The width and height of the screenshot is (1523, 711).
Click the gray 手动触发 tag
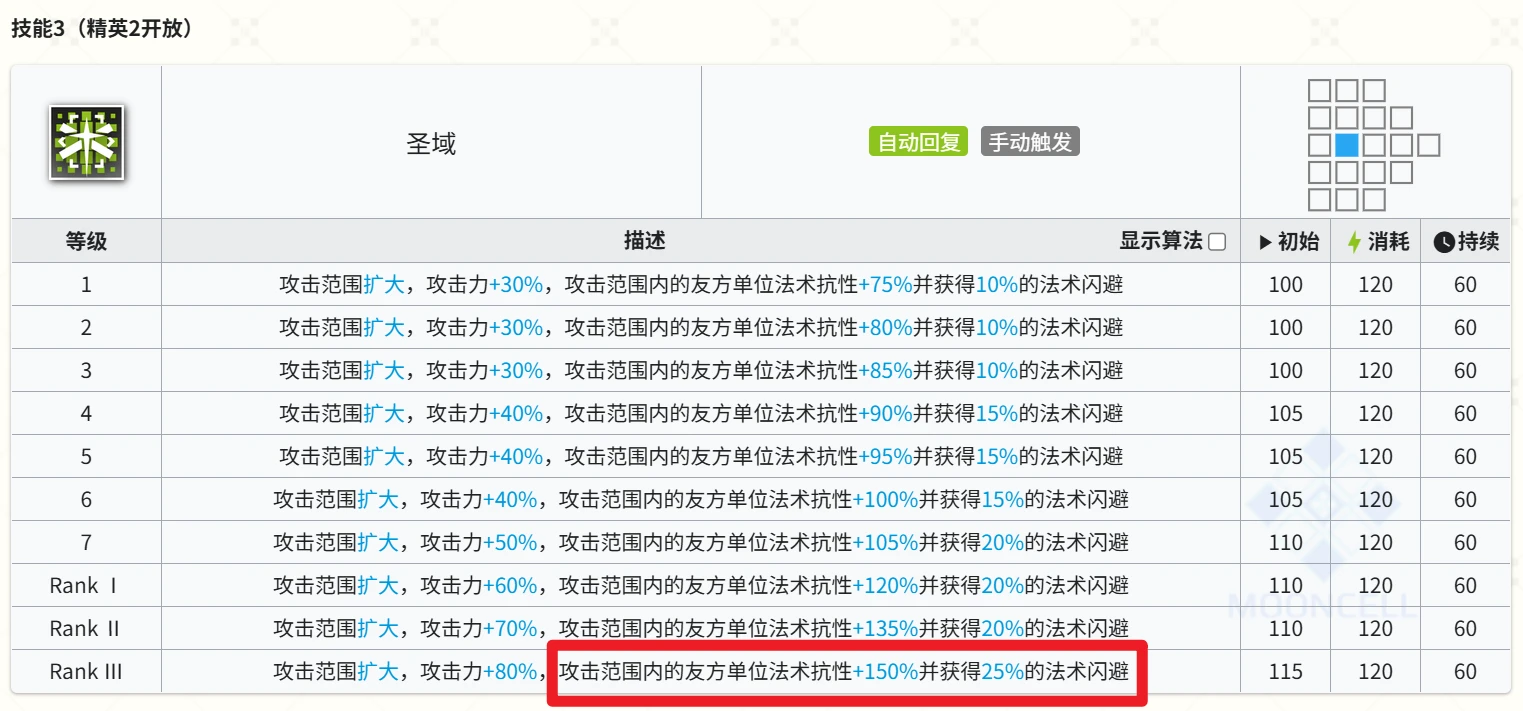(x=1030, y=142)
